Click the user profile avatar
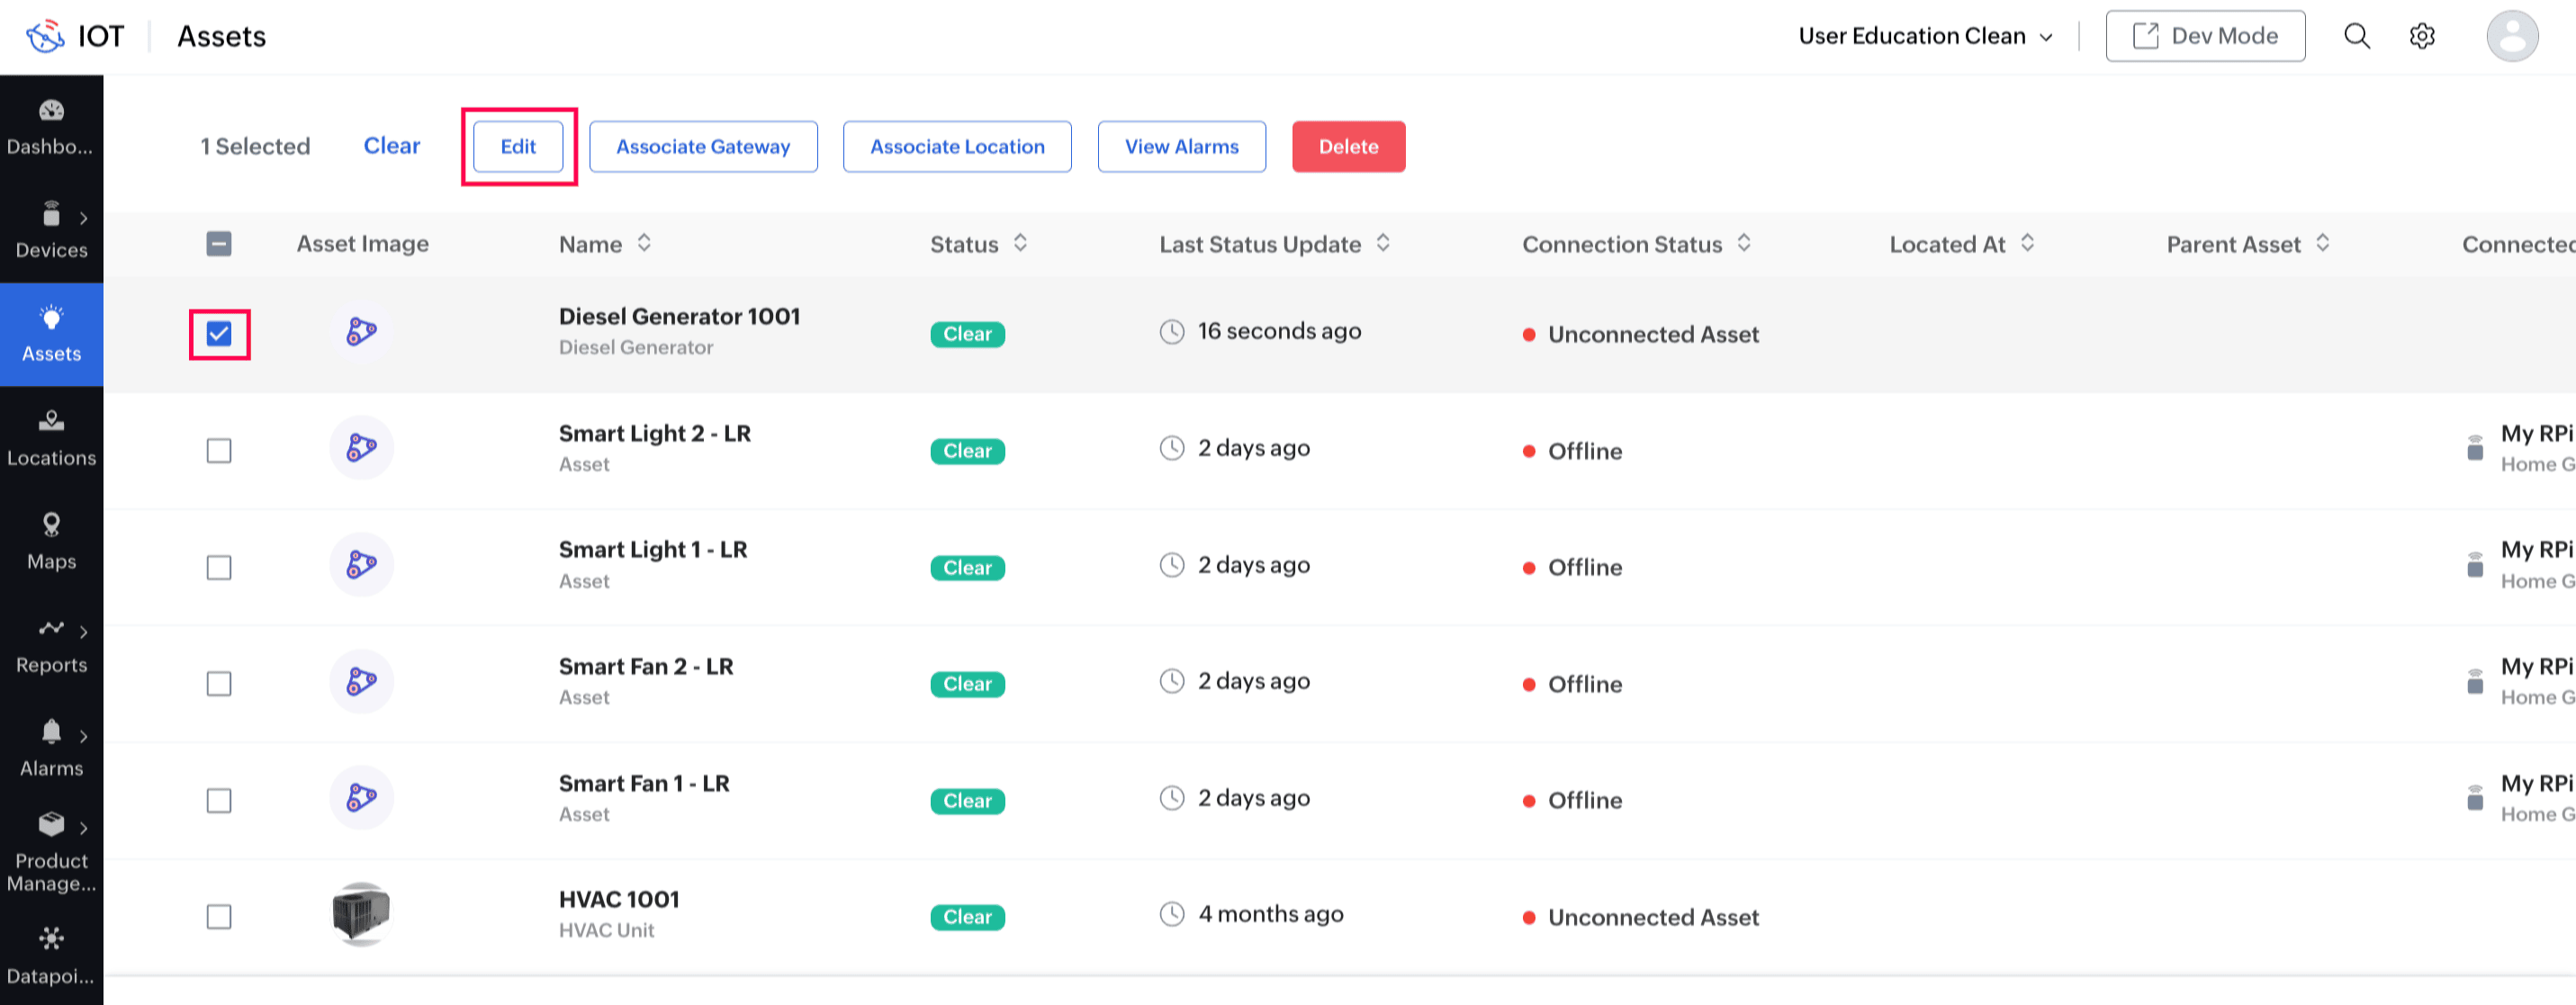 (x=2511, y=36)
